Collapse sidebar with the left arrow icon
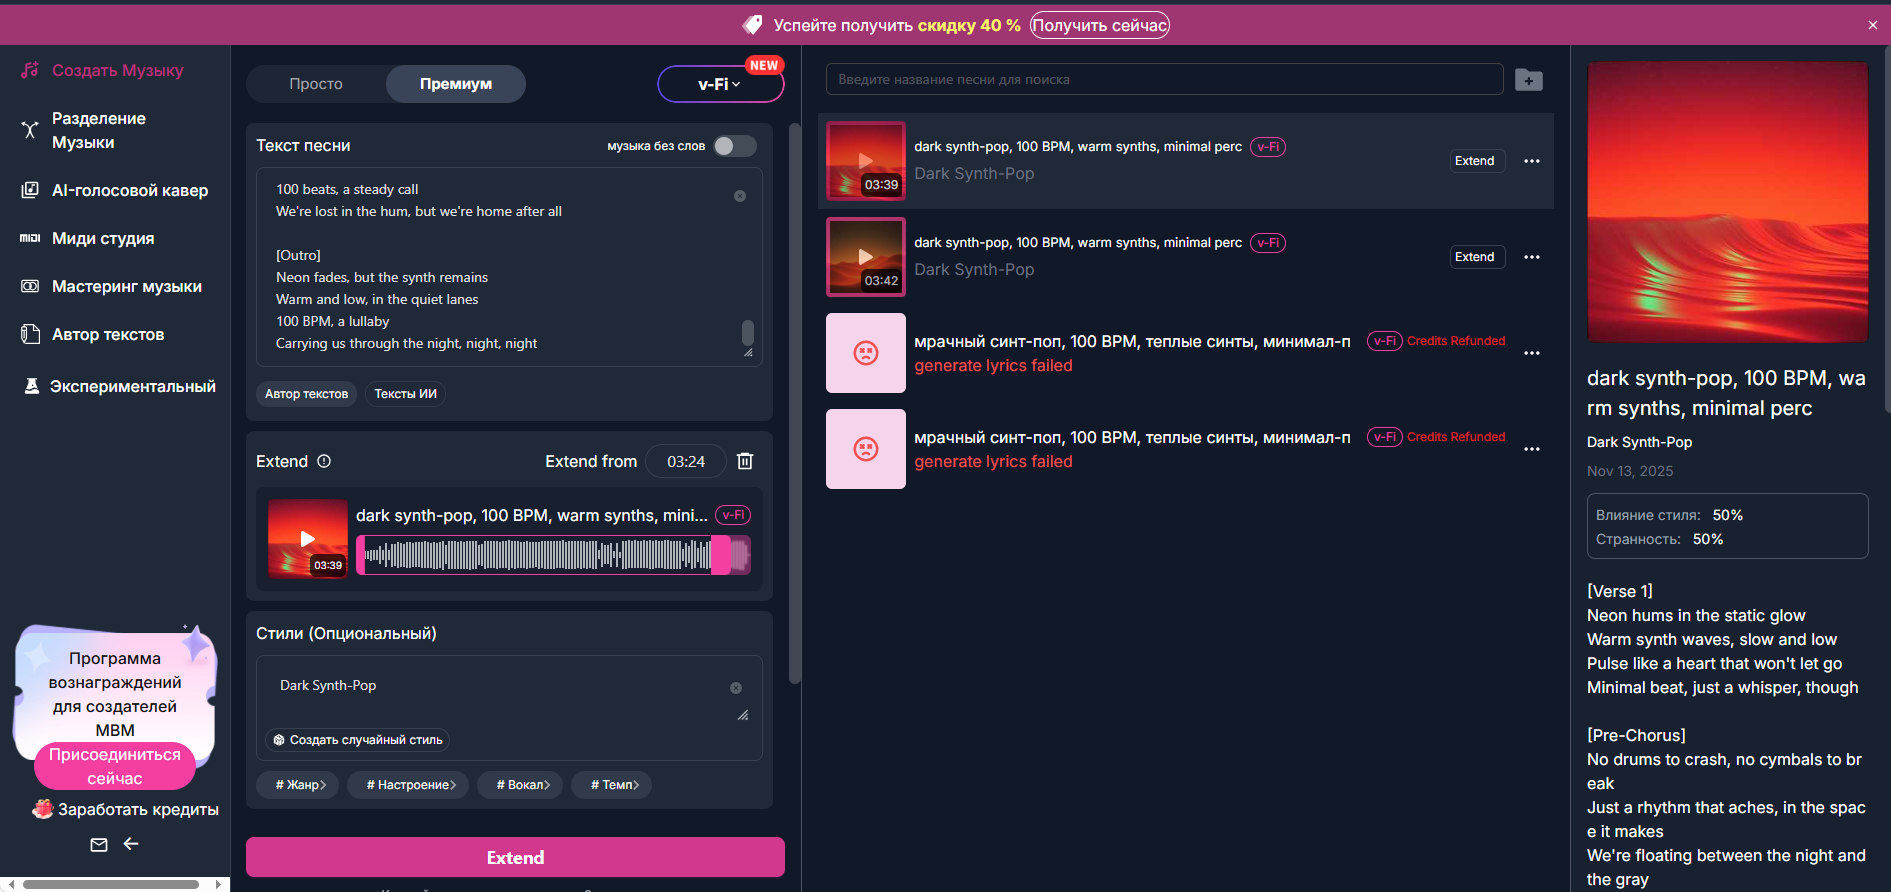1891x892 pixels. [x=131, y=845]
